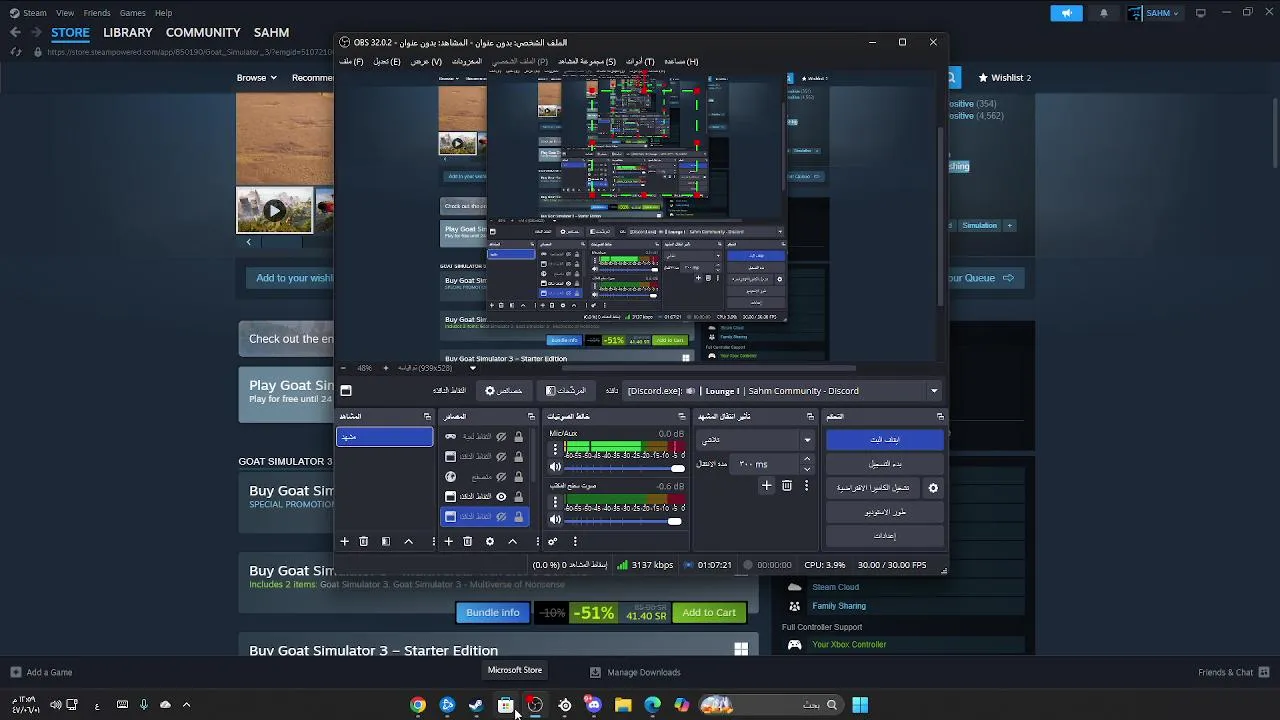Go back with Steam navigation arrow
The width and height of the screenshot is (1280, 720).
[x=15, y=32]
